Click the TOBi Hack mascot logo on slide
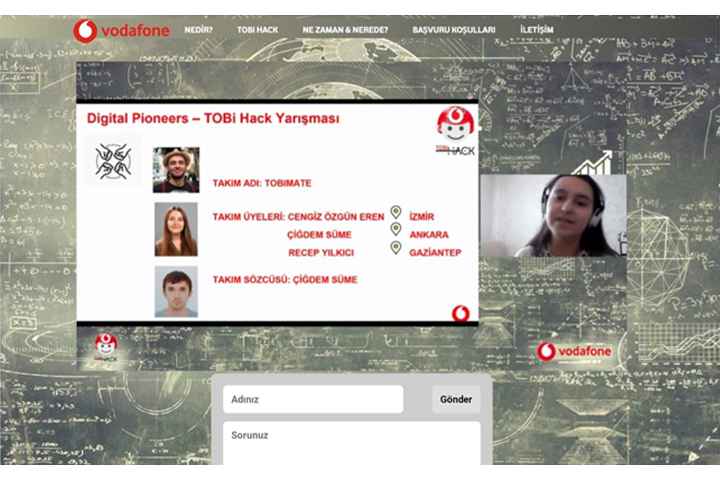Screen dimensions: 720x480 [x=455, y=130]
